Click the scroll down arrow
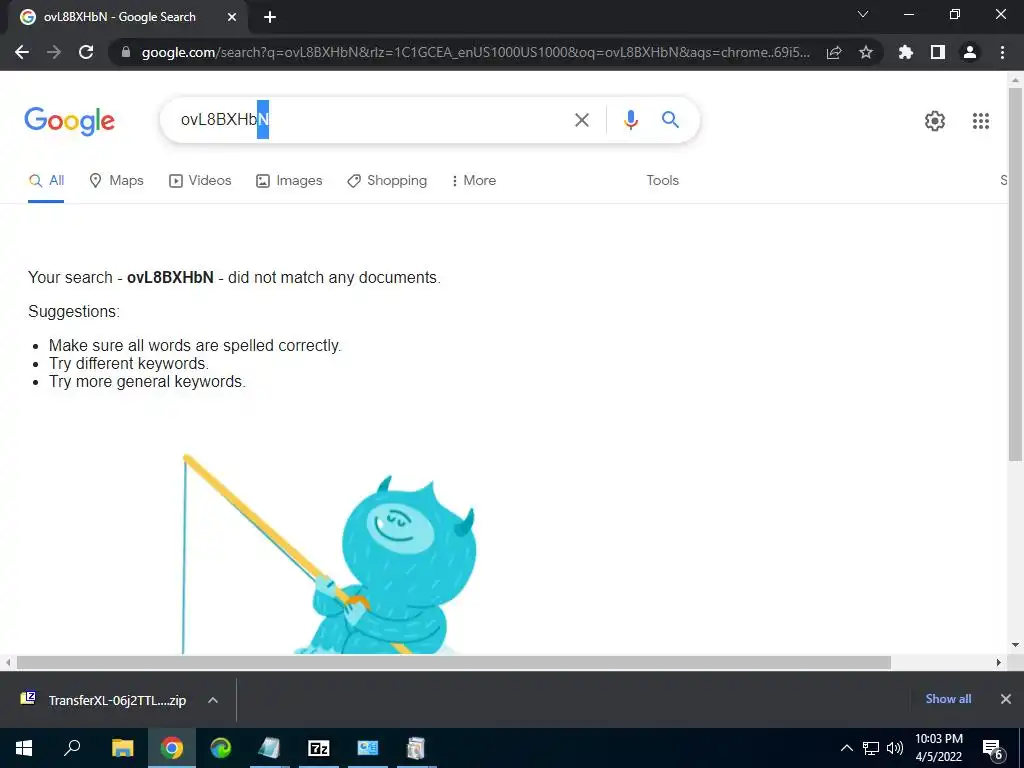1024x768 pixels. click(1016, 645)
